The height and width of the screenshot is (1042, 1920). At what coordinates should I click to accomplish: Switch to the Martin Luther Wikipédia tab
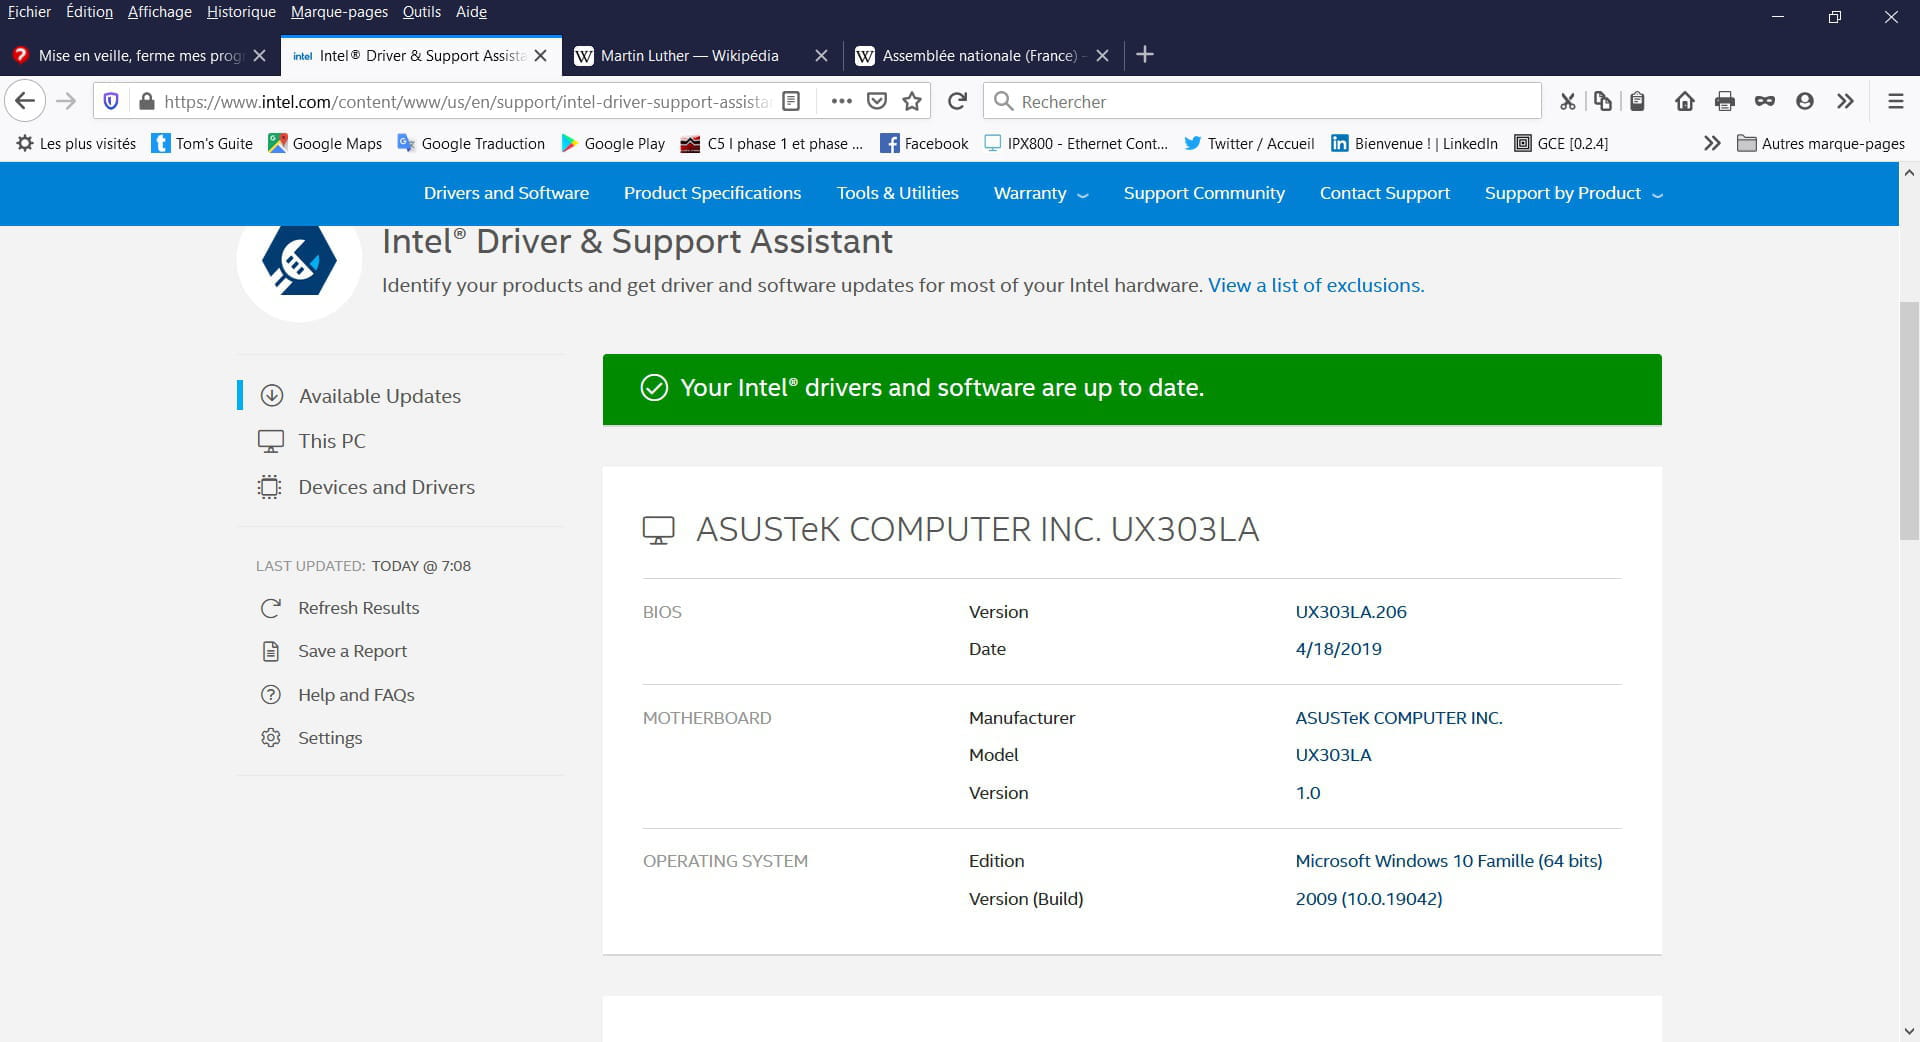click(689, 55)
